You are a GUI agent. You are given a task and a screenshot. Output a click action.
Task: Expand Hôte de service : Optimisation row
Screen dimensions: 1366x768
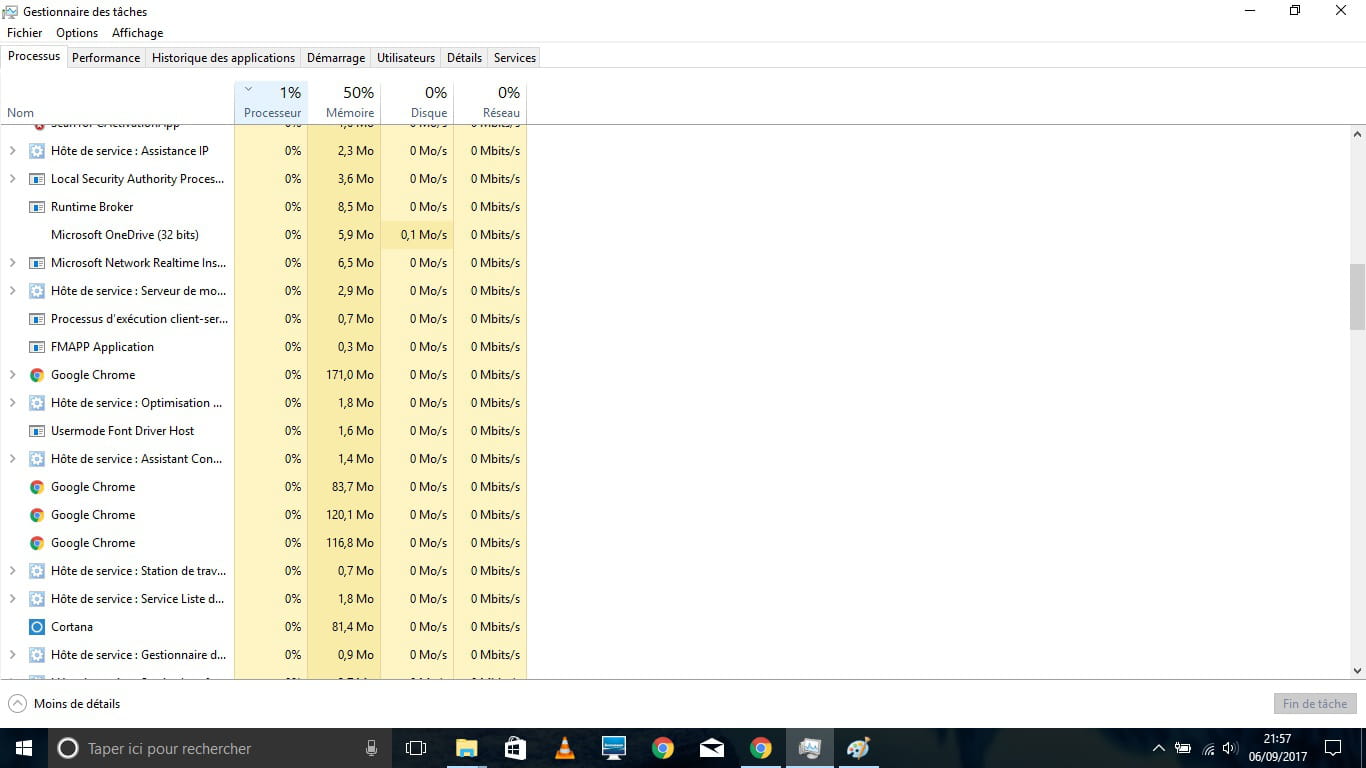pos(12,403)
